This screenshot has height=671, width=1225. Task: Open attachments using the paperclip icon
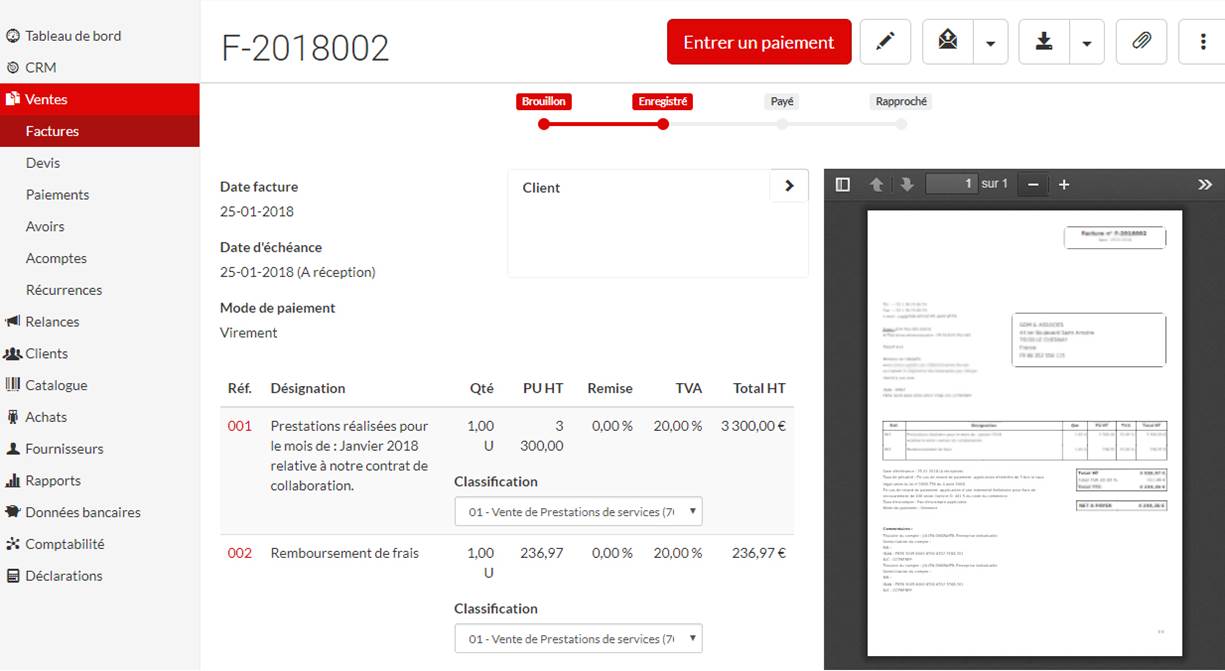coord(1141,41)
